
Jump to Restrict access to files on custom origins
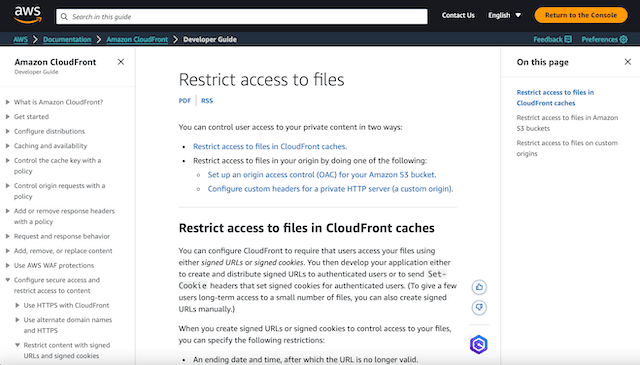coord(567,148)
